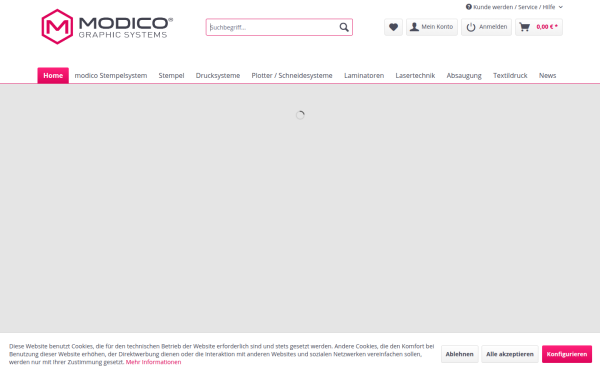Open the shopping cart showing 0,00 €
The height and width of the screenshot is (375, 600).
[539, 27]
